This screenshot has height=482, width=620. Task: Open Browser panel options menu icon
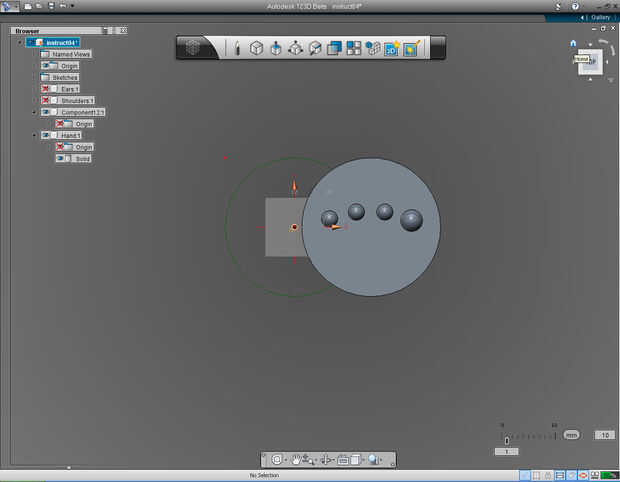tap(107, 30)
